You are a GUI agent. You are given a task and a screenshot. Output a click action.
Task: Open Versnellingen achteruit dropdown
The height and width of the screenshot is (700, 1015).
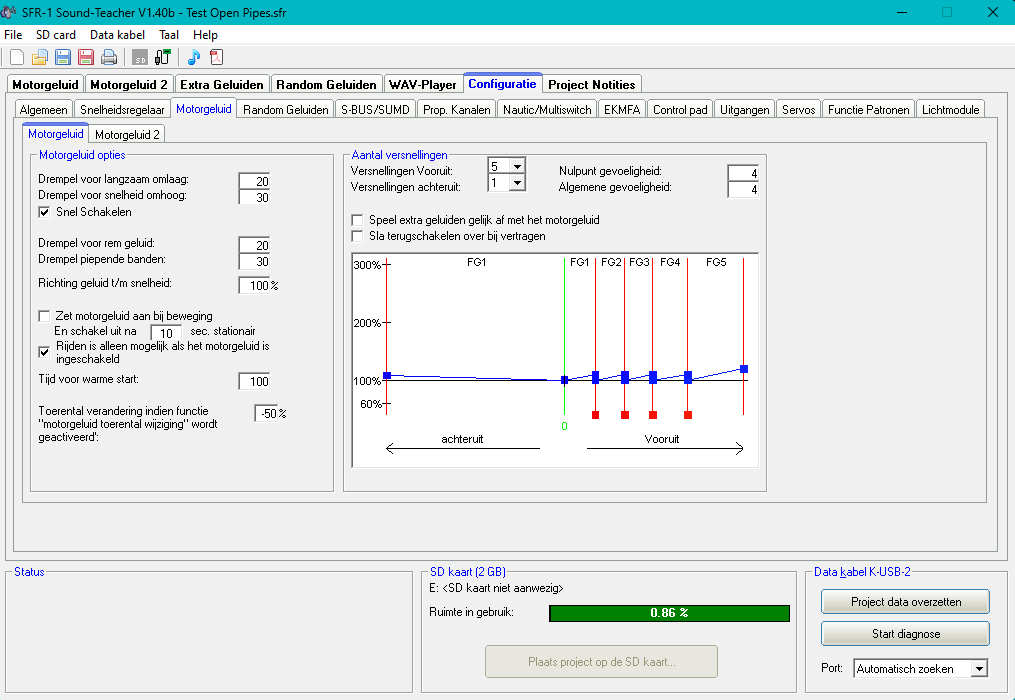click(x=517, y=183)
